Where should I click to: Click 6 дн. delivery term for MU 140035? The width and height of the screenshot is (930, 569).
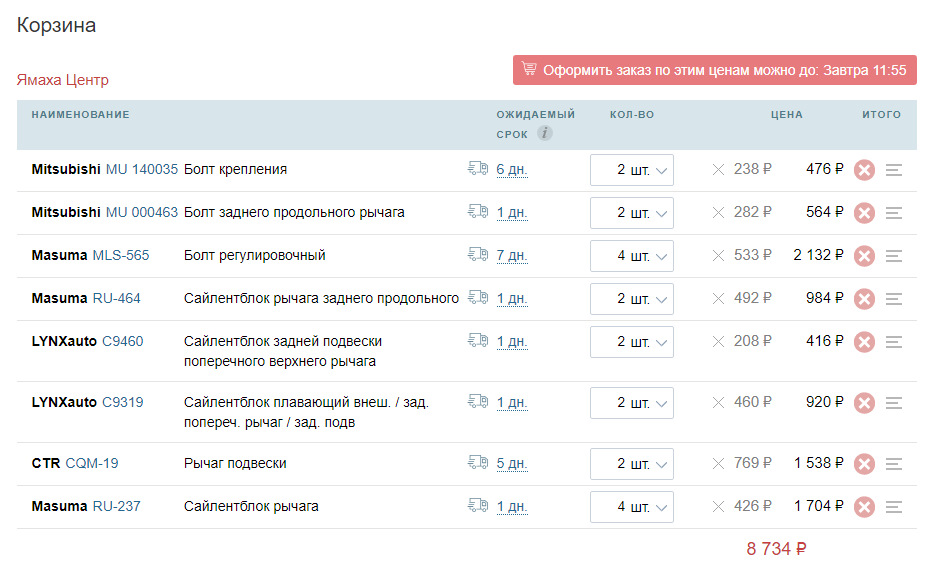(512, 170)
